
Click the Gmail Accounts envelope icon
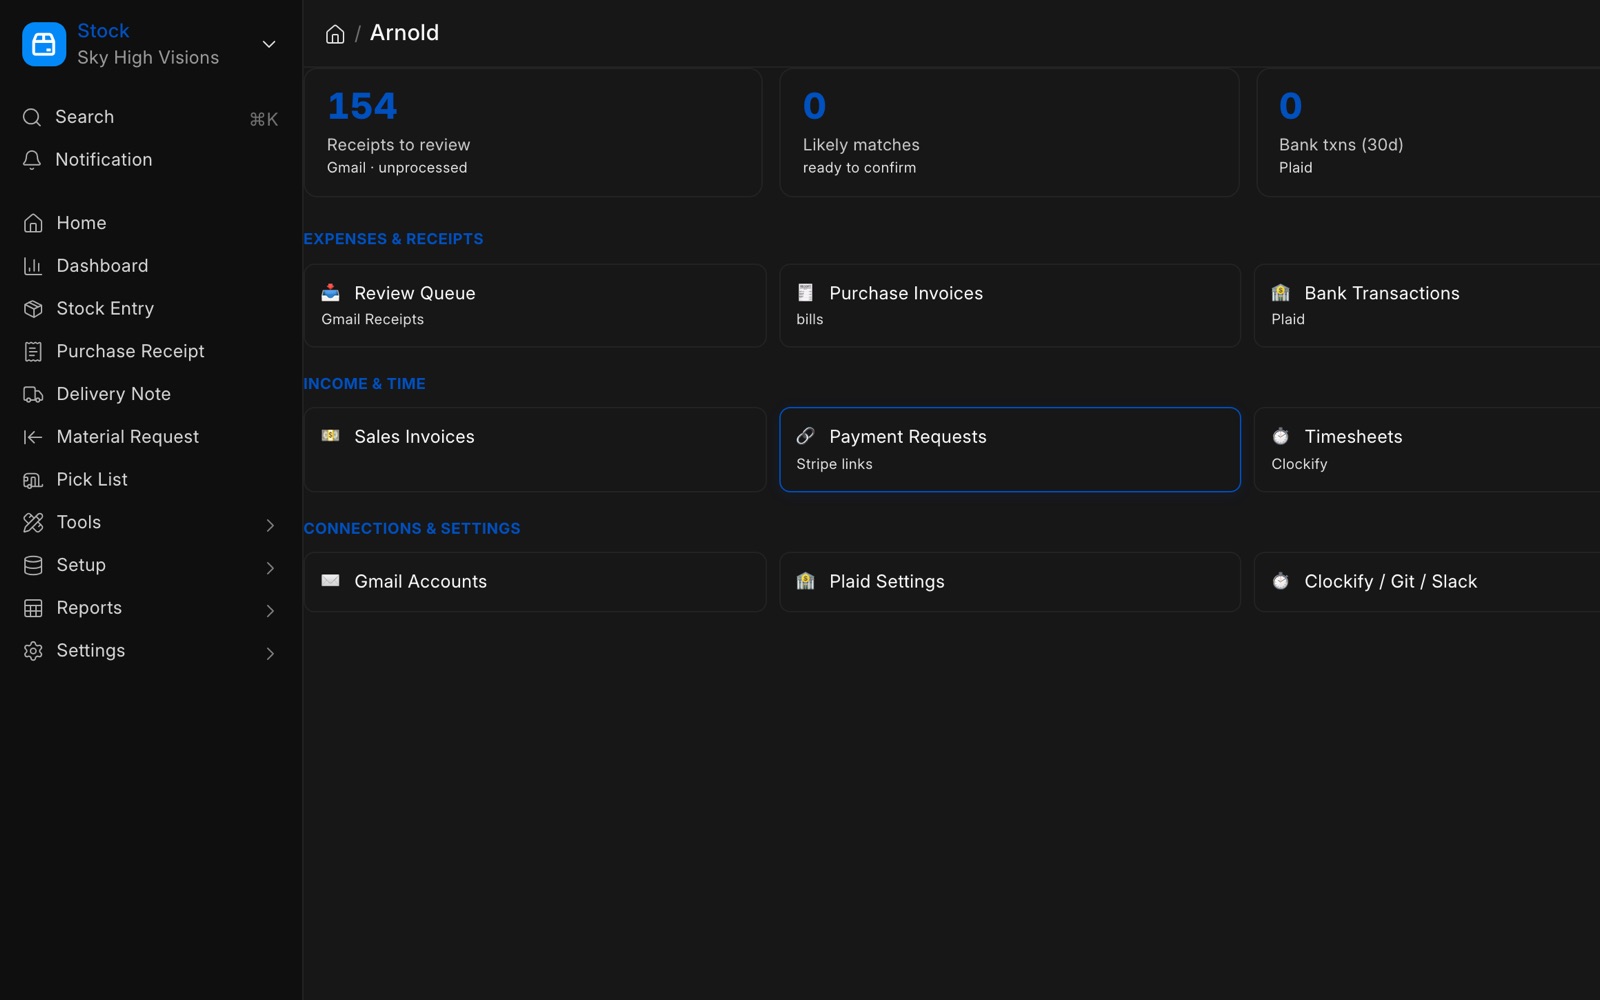click(331, 581)
